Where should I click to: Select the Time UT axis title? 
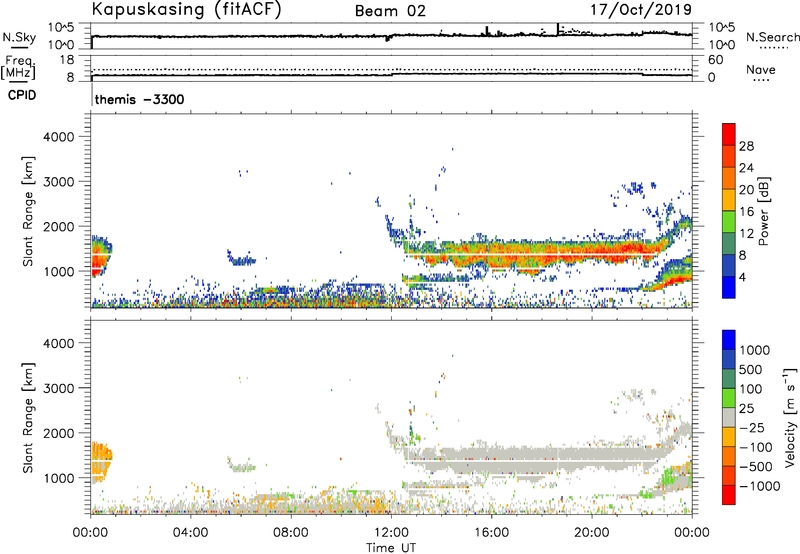pyautogui.click(x=391, y=548)
